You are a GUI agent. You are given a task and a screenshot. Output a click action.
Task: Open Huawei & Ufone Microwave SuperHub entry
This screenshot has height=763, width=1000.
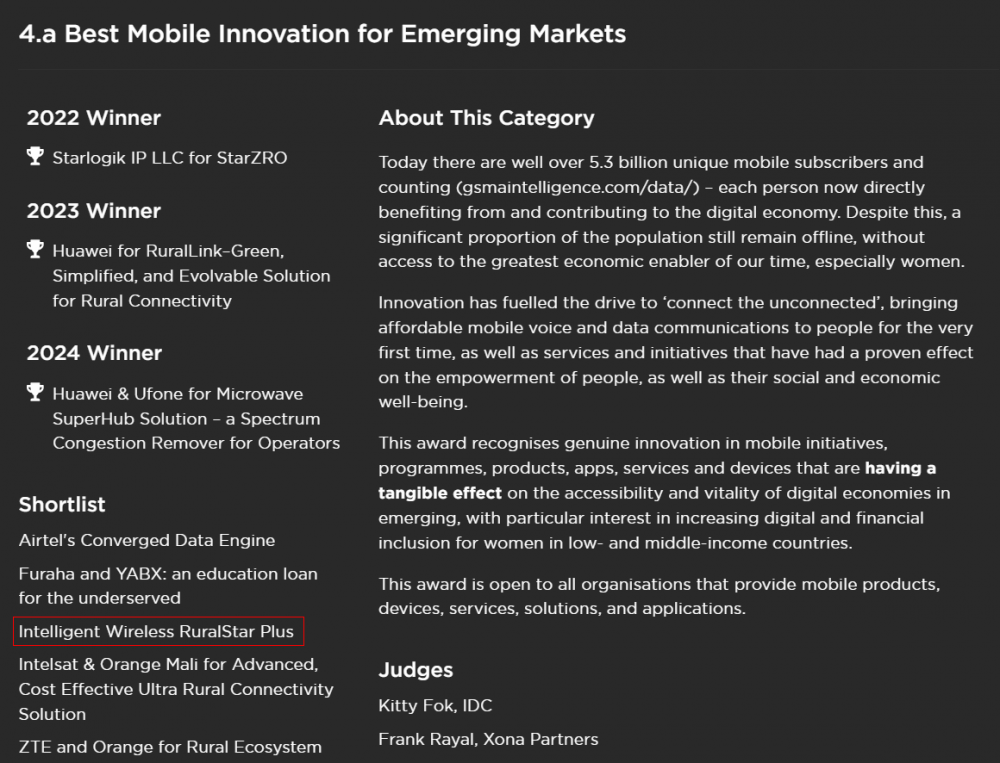[196, 419]
